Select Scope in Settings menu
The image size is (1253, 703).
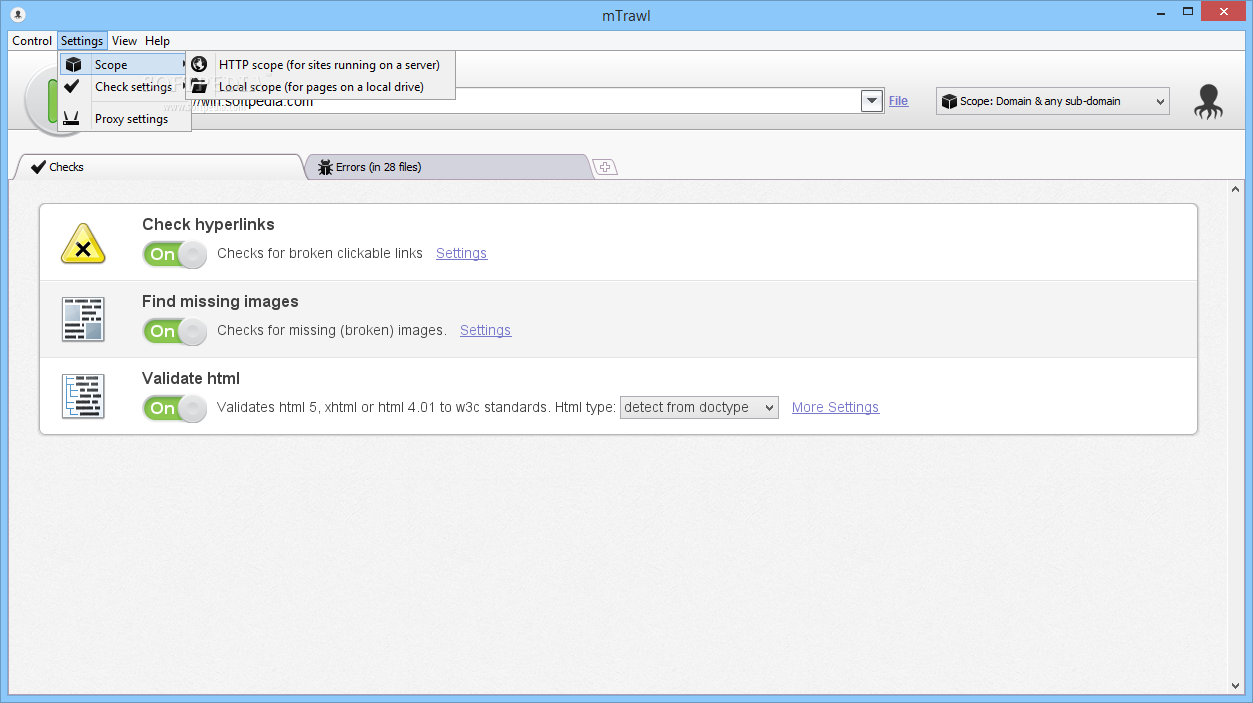point(123,64)
